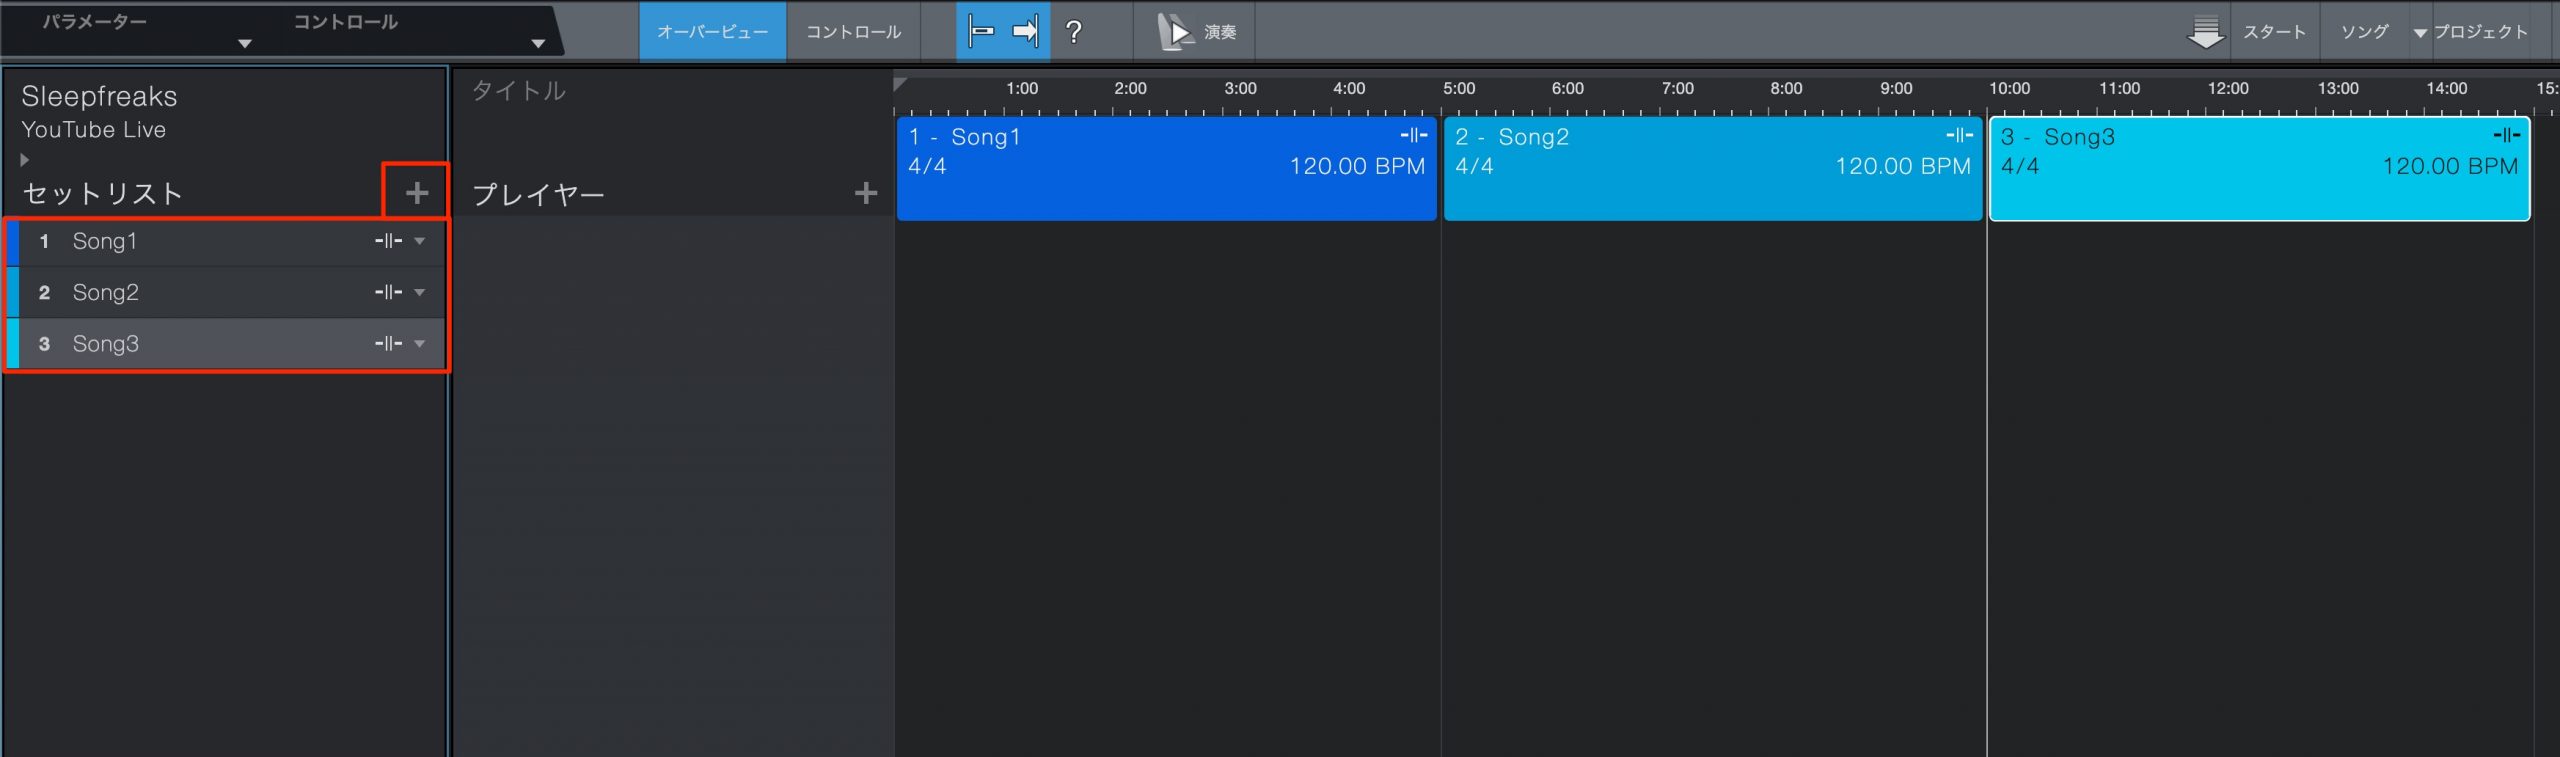Select Song1 in the setlist
The width and height of the screenshot is (2560, 757).
tap(226, 241)
